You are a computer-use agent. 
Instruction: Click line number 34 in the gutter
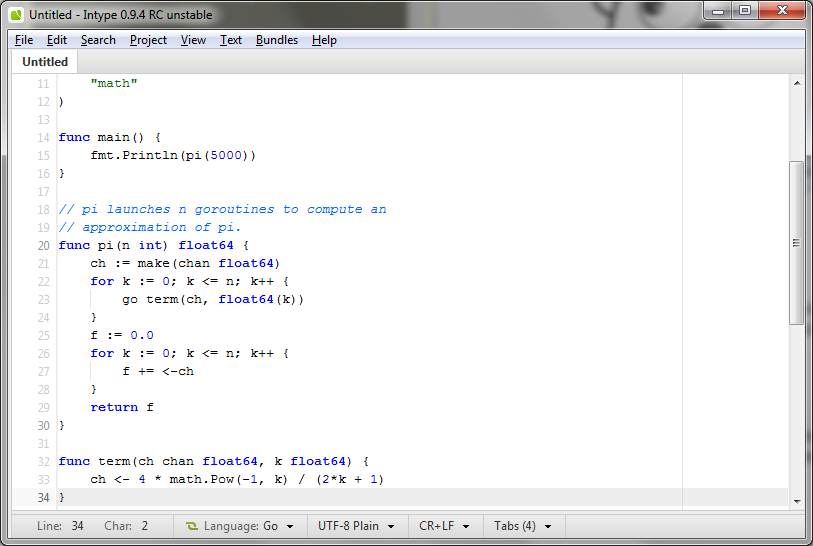[43, 497]
